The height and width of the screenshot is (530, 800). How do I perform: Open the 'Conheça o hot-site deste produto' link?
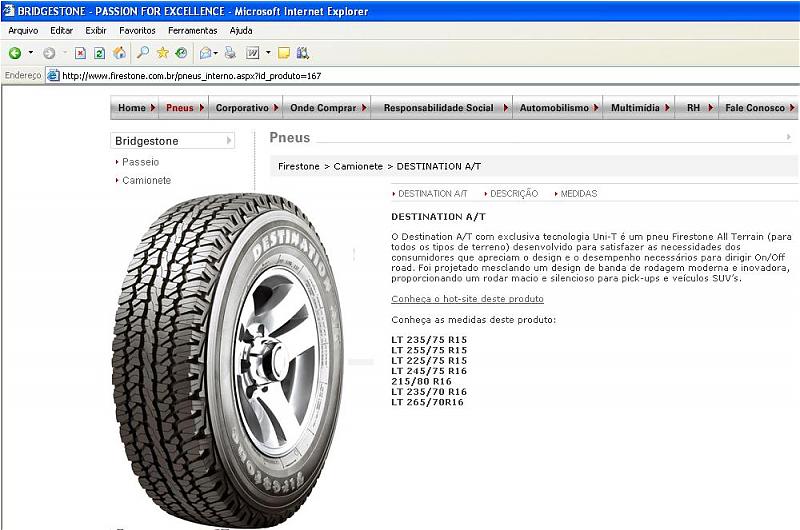(x=467, y=299)
